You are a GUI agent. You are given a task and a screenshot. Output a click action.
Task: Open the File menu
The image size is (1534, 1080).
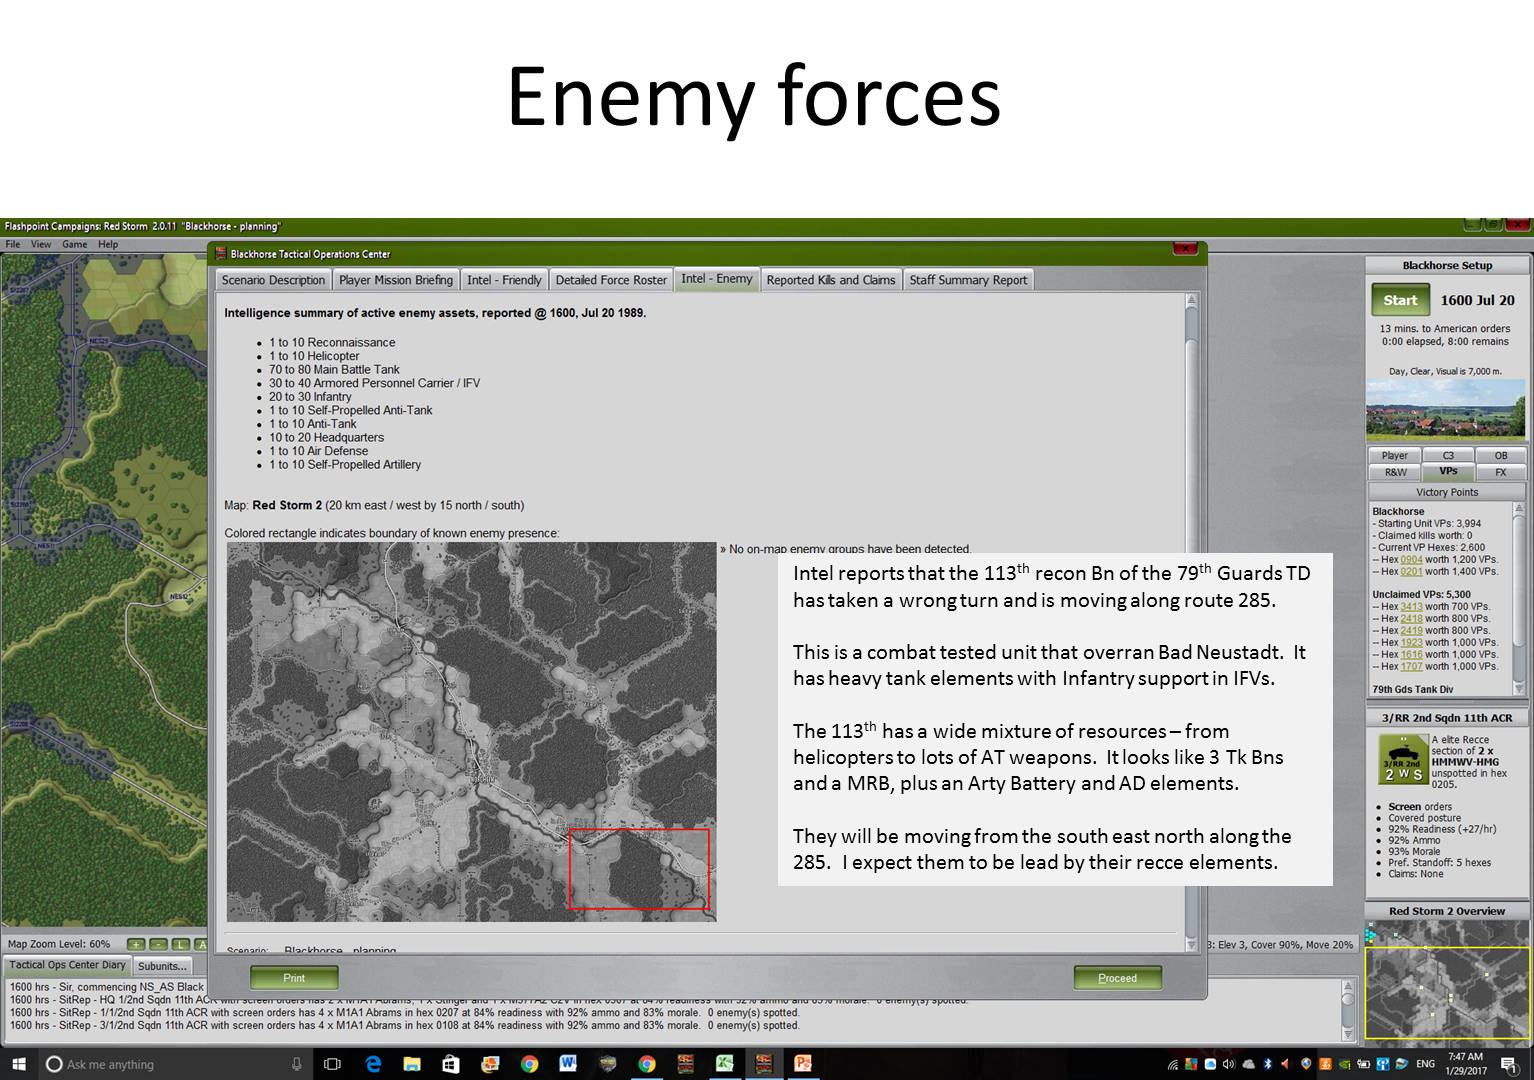point(13,244)
